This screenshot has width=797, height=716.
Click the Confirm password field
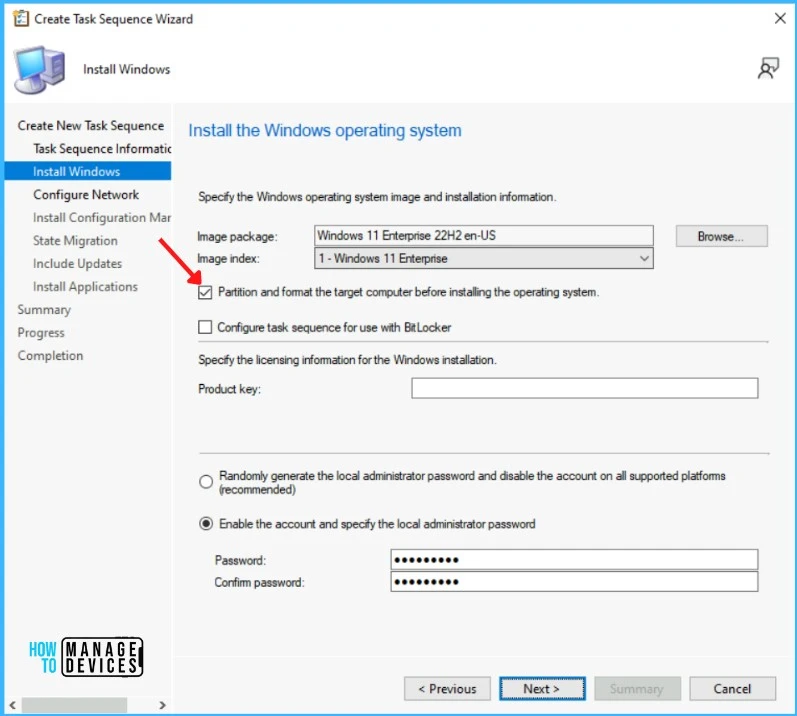tap(574, 581)
